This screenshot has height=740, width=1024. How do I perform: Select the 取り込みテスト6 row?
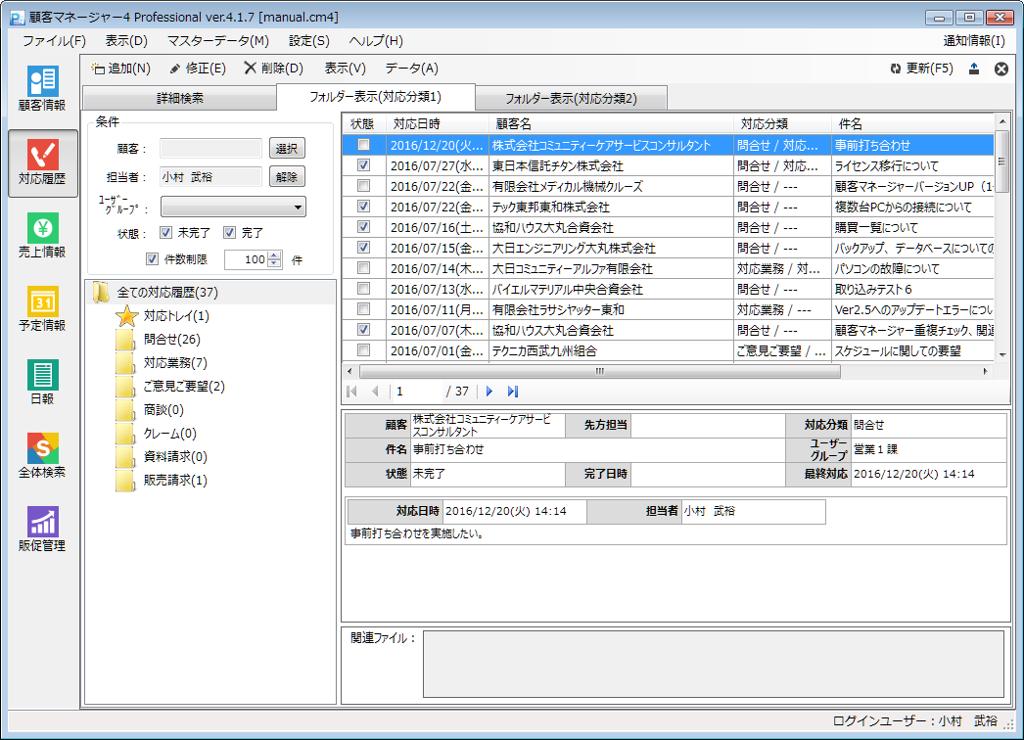click(668, 289)
